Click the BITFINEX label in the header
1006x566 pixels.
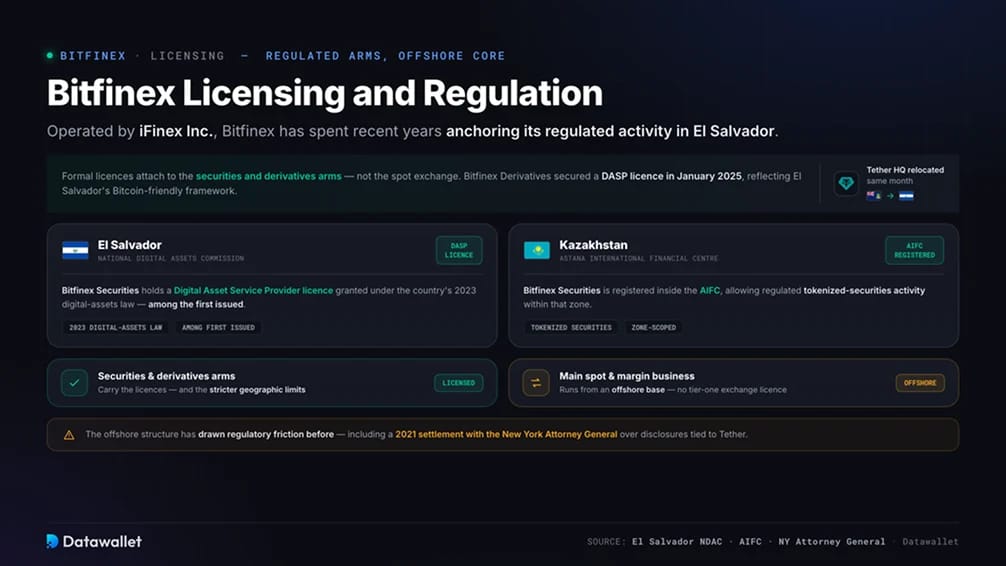tap(93, 56)
